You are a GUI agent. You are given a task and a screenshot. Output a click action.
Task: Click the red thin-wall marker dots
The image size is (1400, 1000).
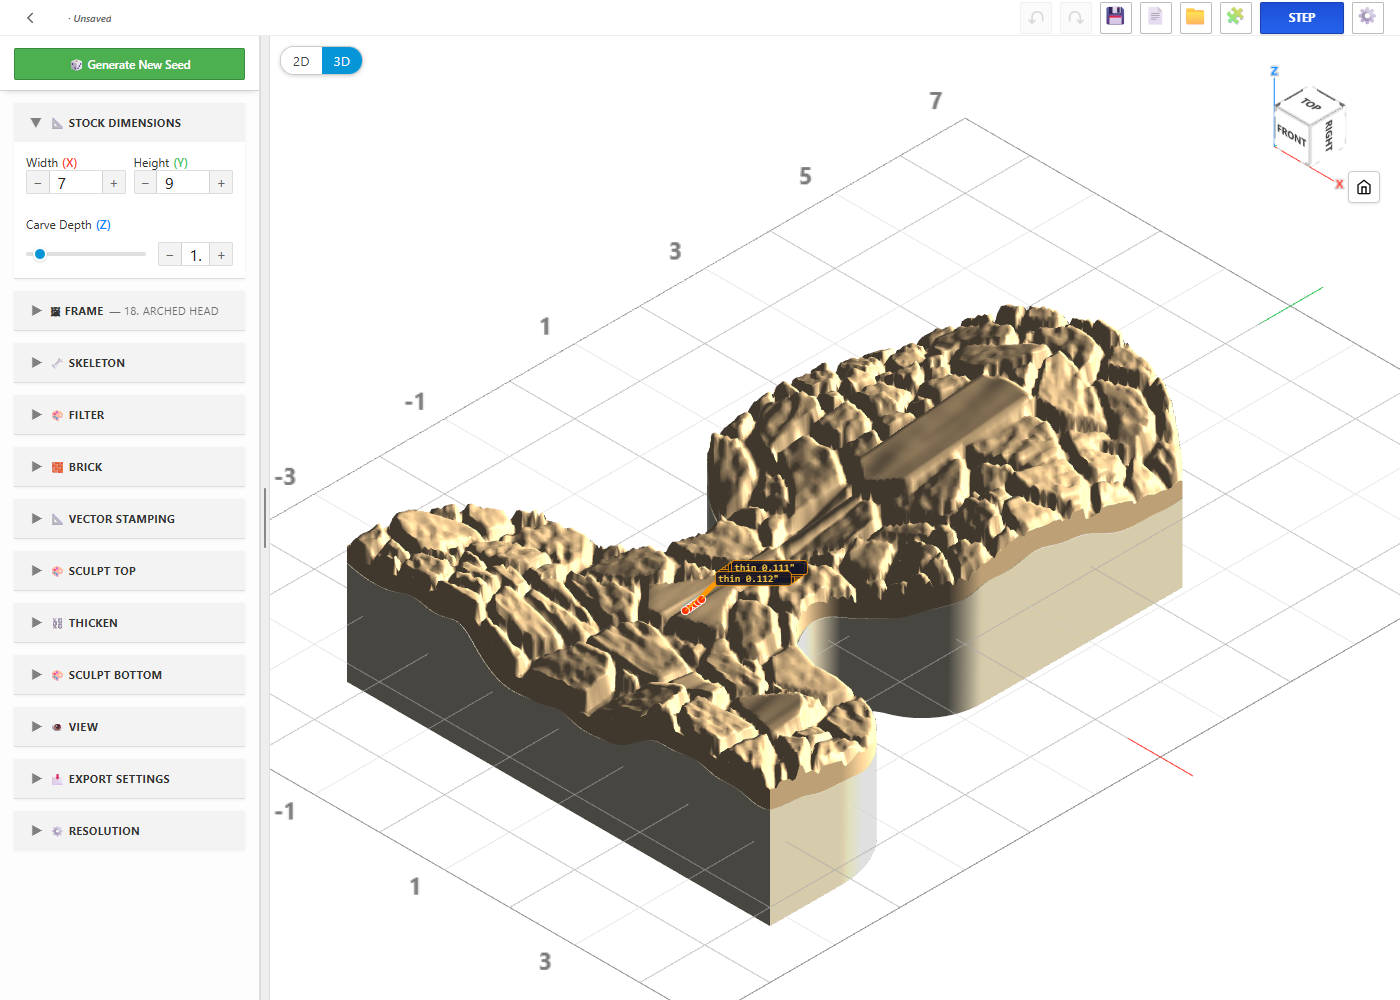pos(693,605)
